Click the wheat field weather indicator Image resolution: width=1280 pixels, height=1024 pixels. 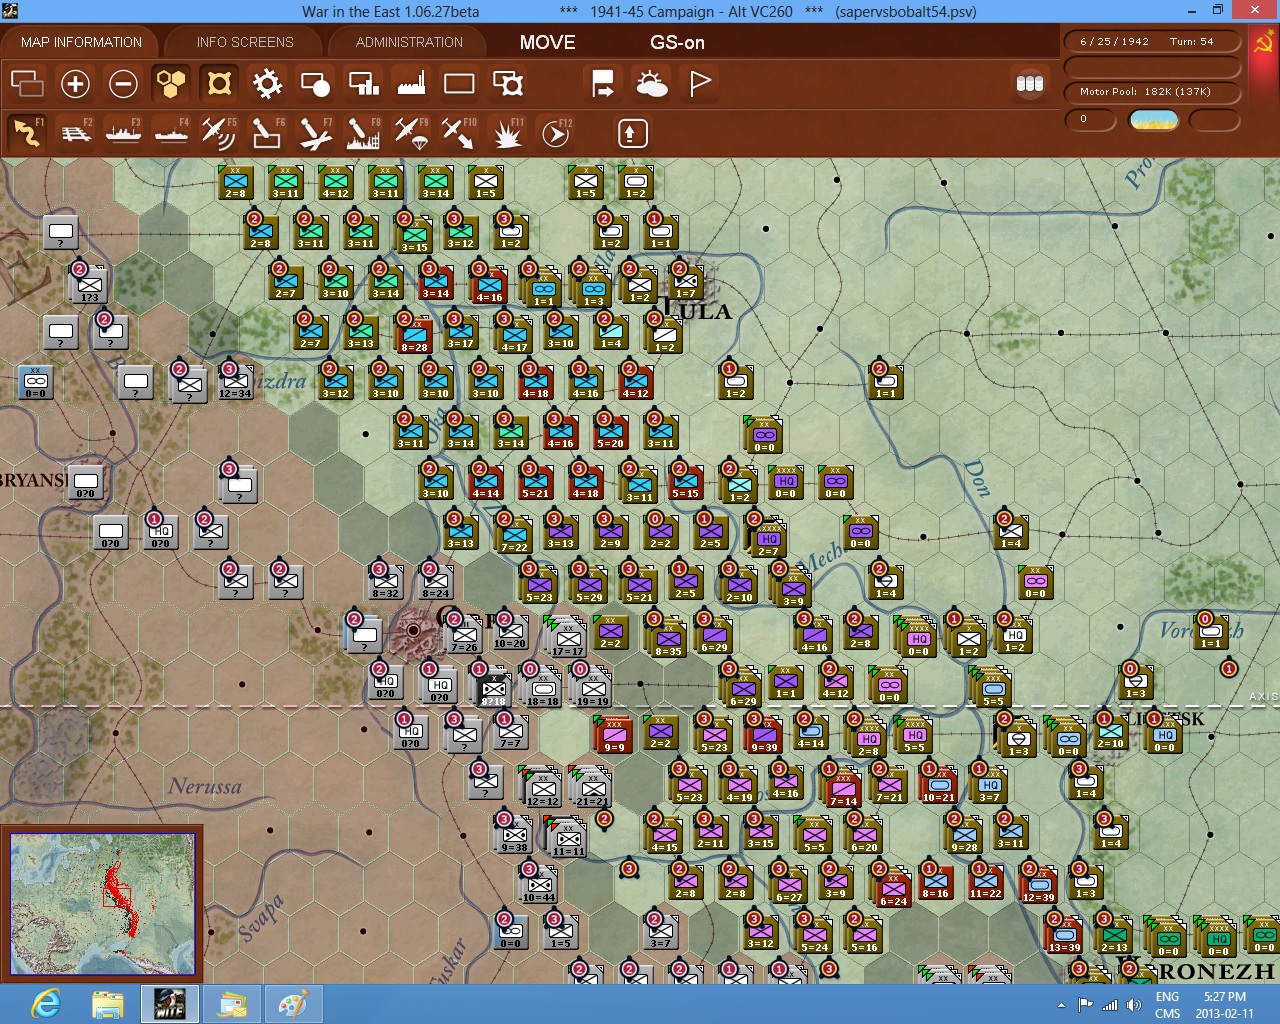(1154, 120)
